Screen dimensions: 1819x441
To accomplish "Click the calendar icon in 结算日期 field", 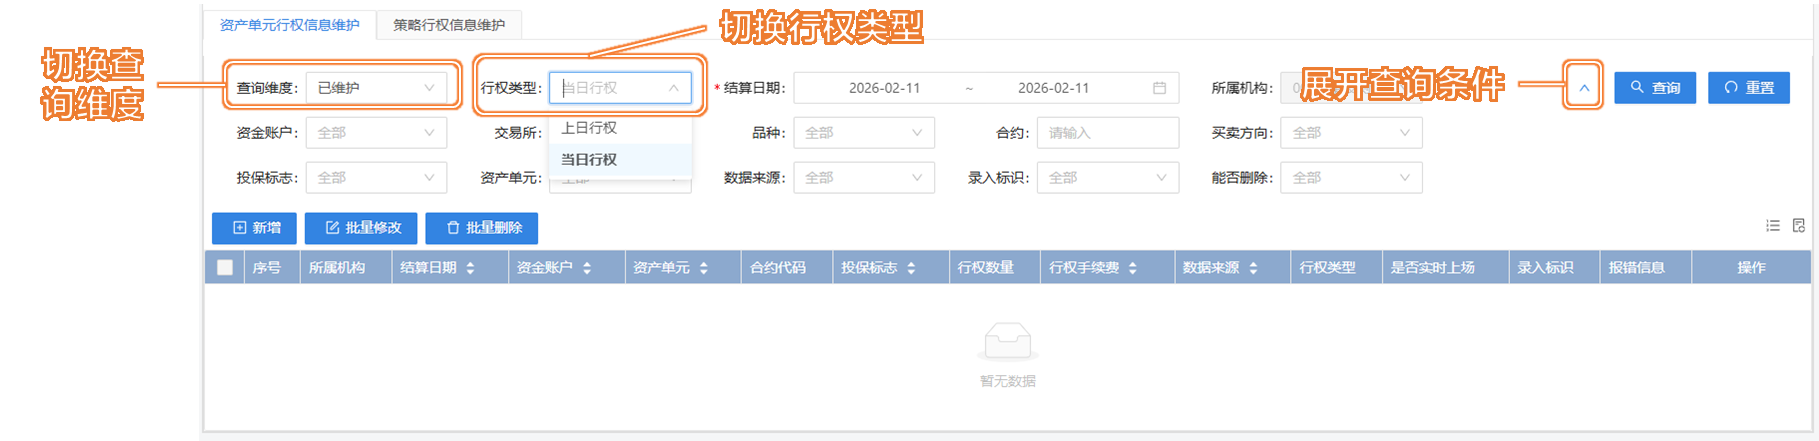I will point(1159,88).
